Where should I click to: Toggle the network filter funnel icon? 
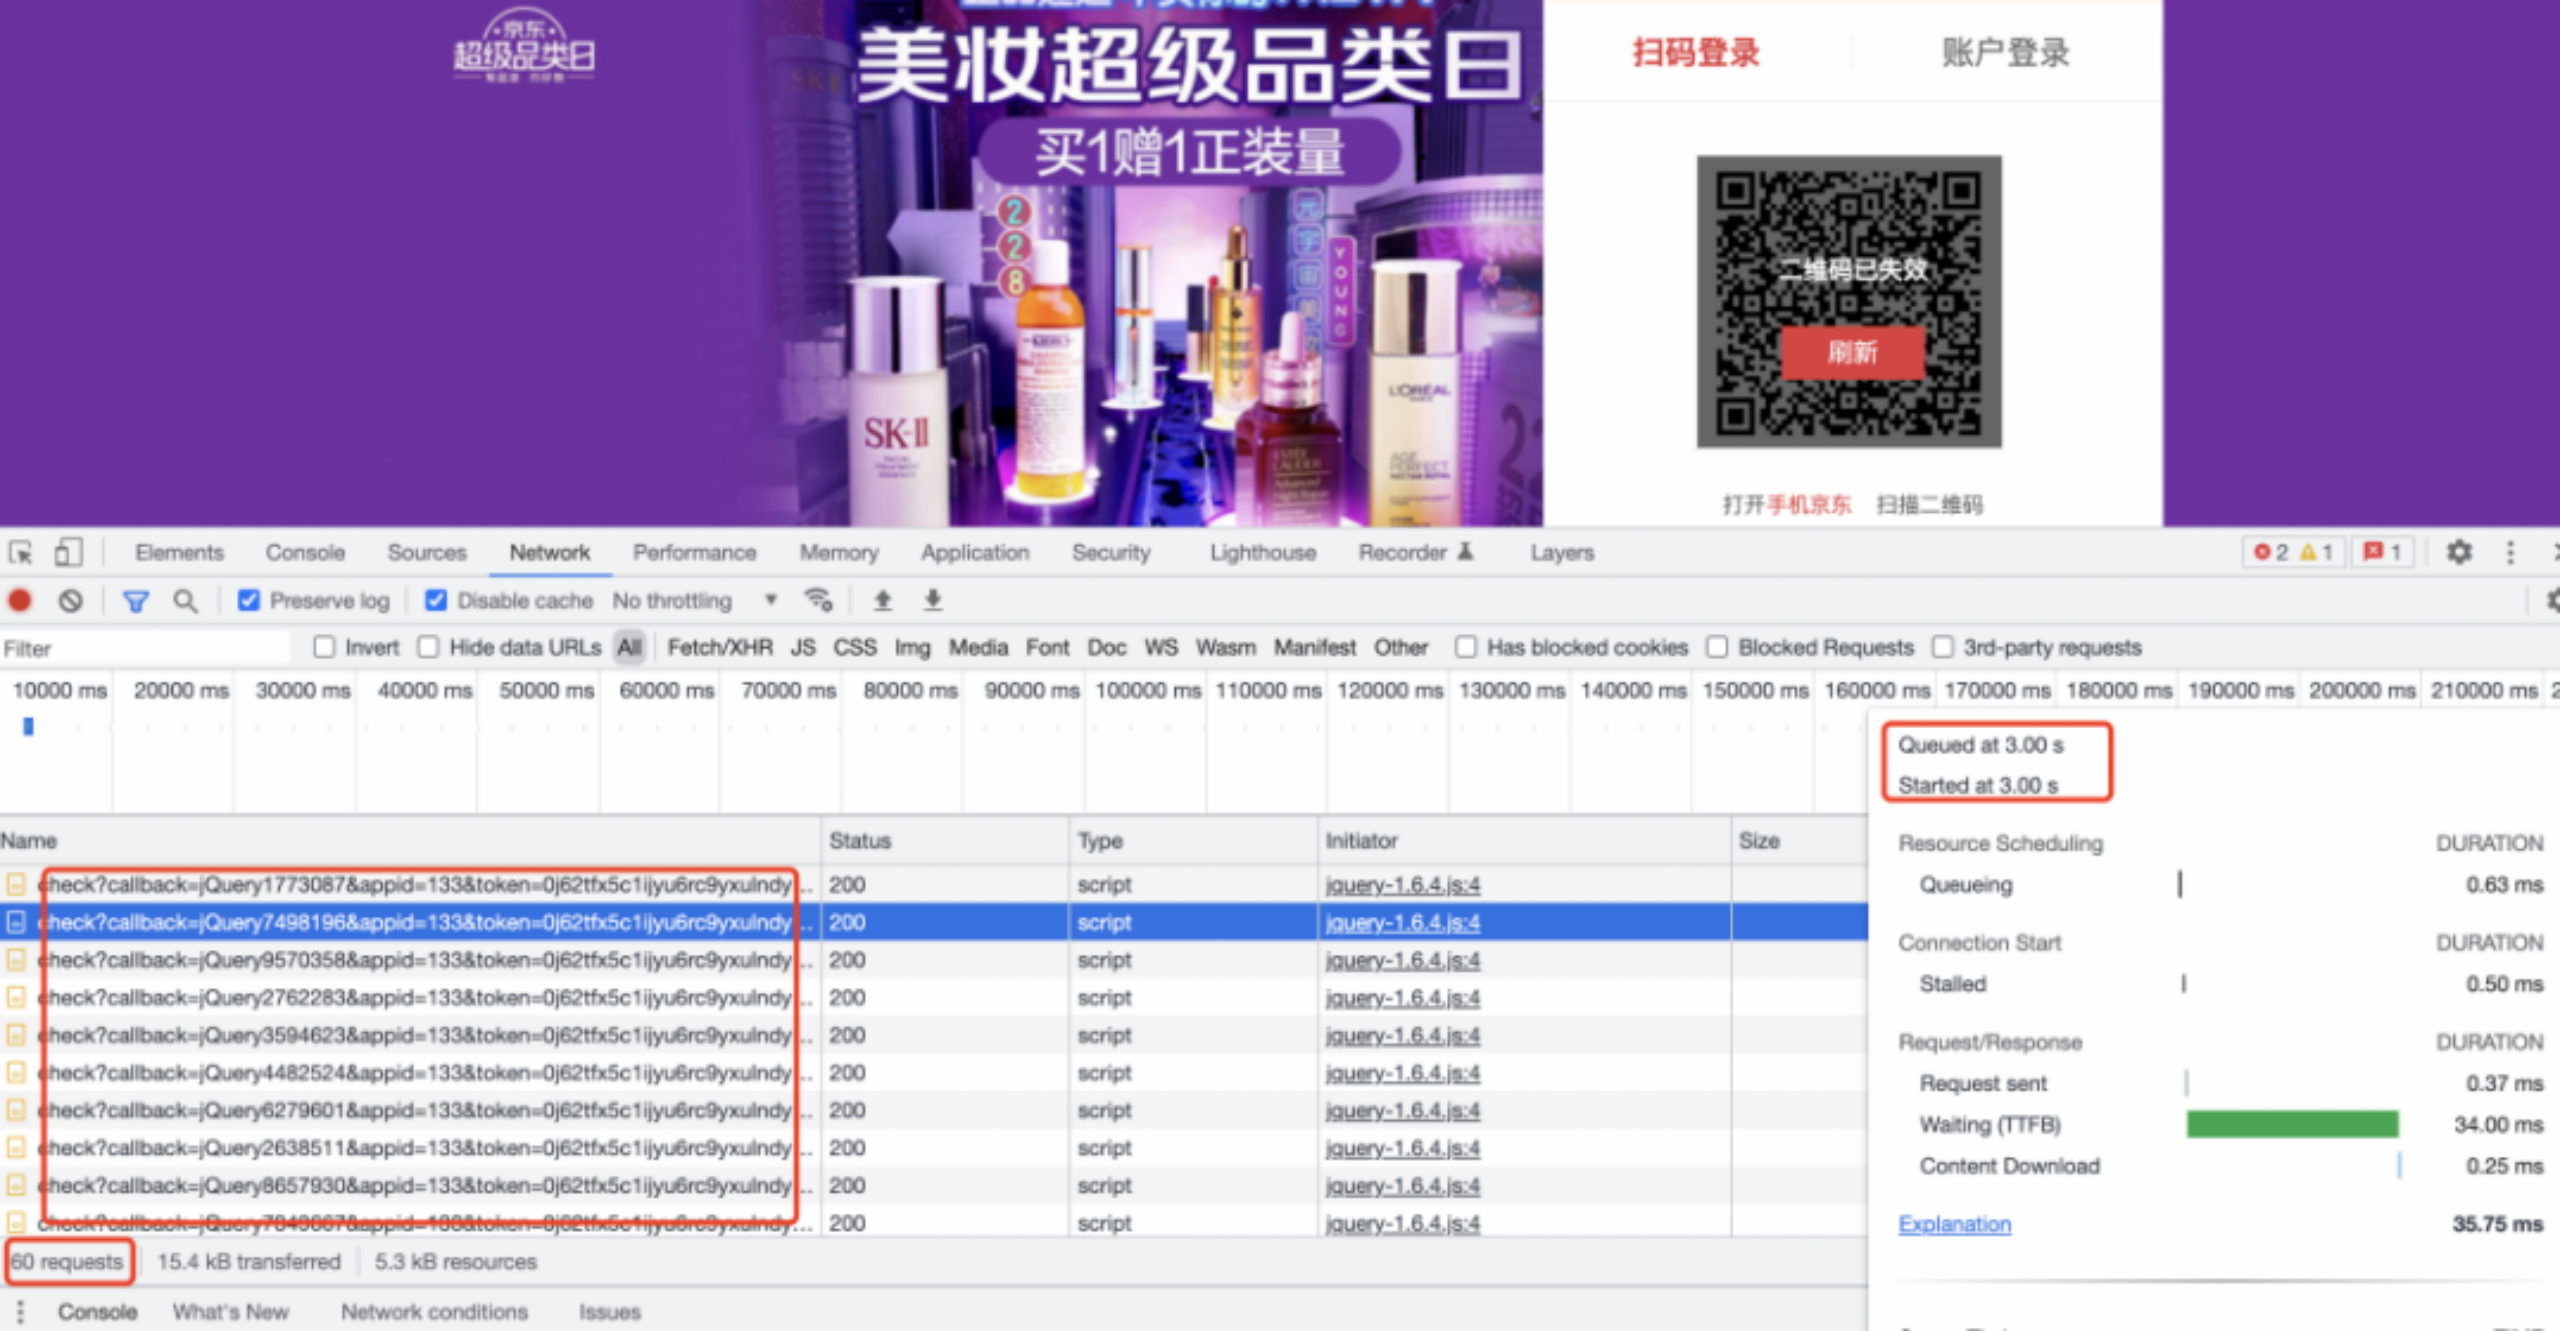[x=135, y=600]
